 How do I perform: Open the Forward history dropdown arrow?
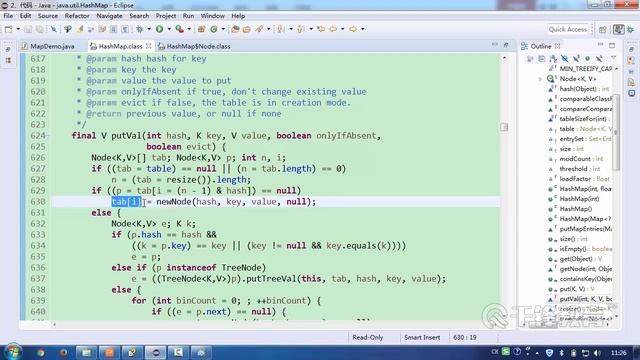tap(362, 29)
